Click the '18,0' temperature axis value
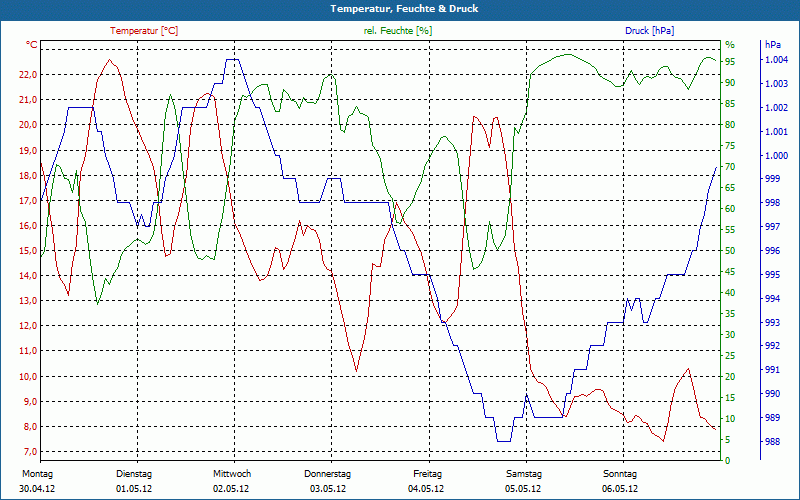 coord(29,175)
